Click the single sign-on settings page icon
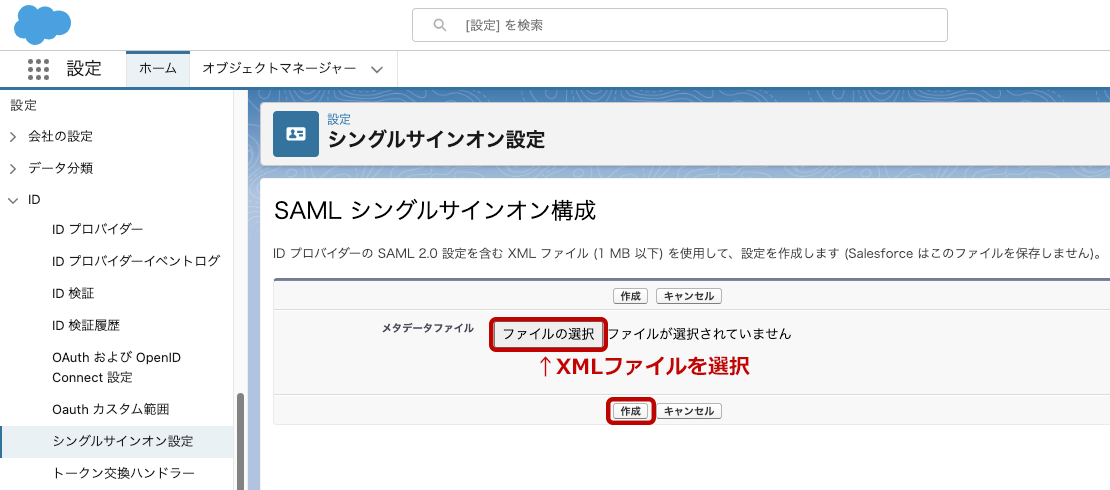Image resolution: width=1110 pixels, height=490 pixels. [296, 134]
